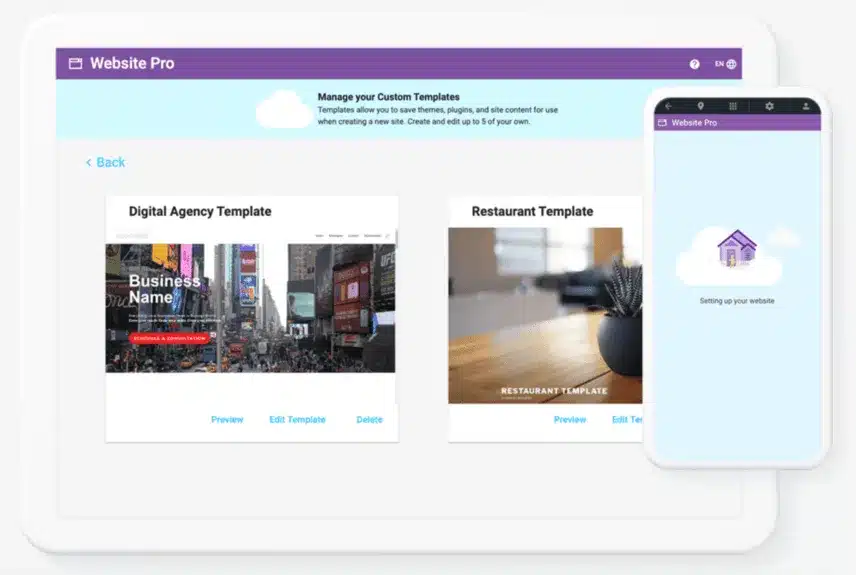The image size is (856, 575).
Task: Click the help question mark icon
Action: 695,64
